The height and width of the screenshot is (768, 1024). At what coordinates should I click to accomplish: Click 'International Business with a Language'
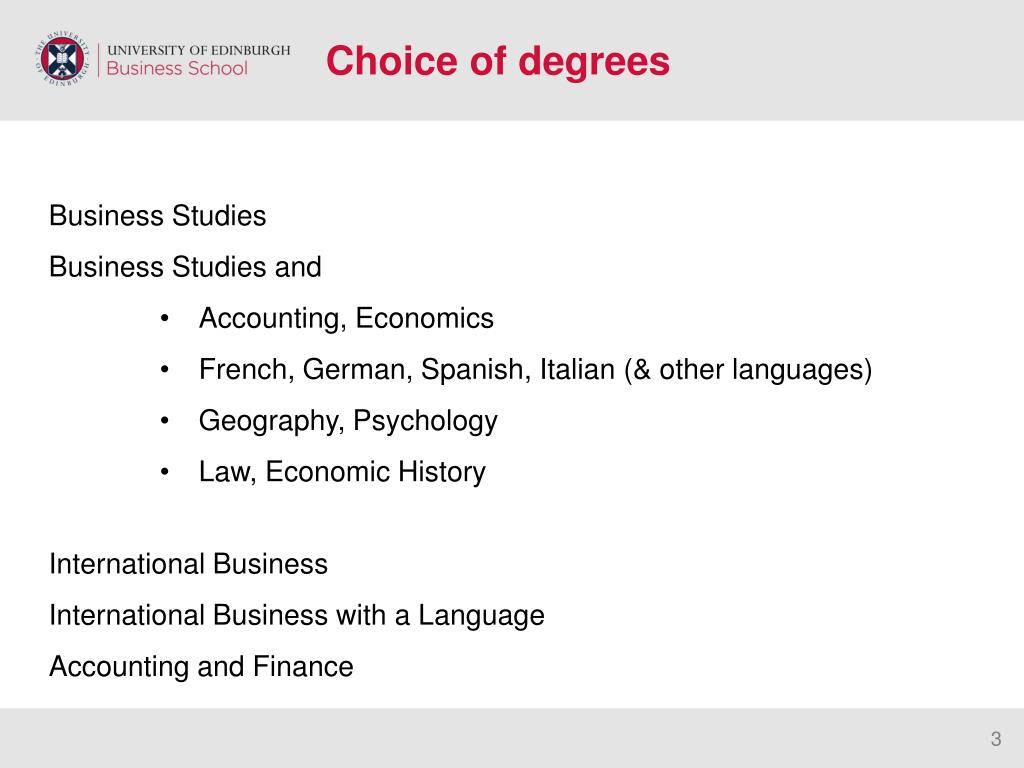[x=296, y=616]
